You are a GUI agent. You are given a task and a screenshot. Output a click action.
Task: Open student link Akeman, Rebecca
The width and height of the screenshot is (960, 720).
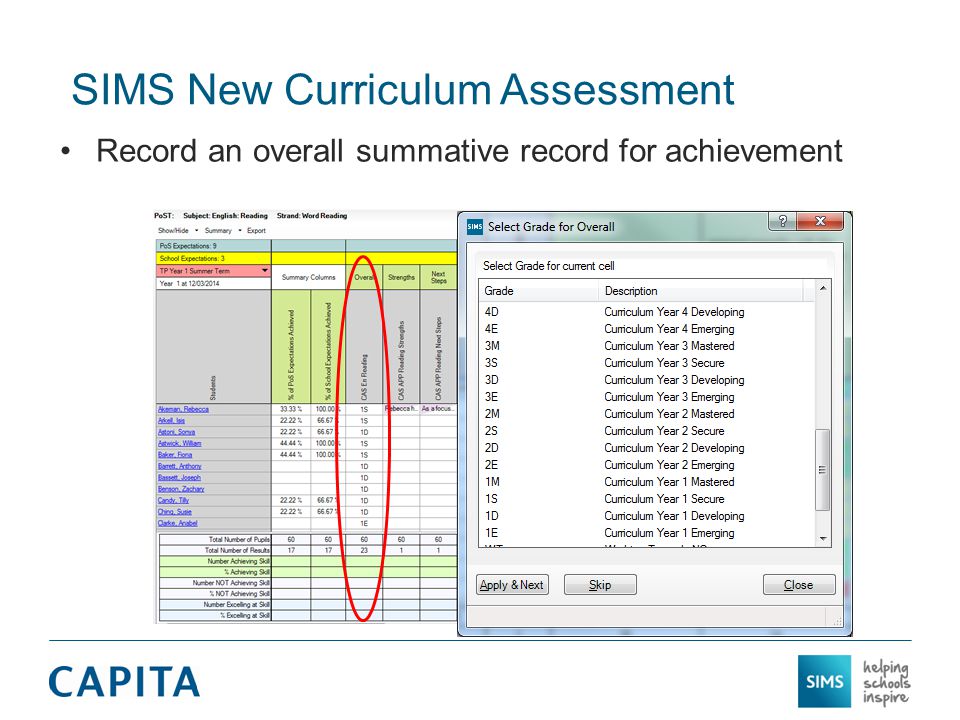(183, 409)
